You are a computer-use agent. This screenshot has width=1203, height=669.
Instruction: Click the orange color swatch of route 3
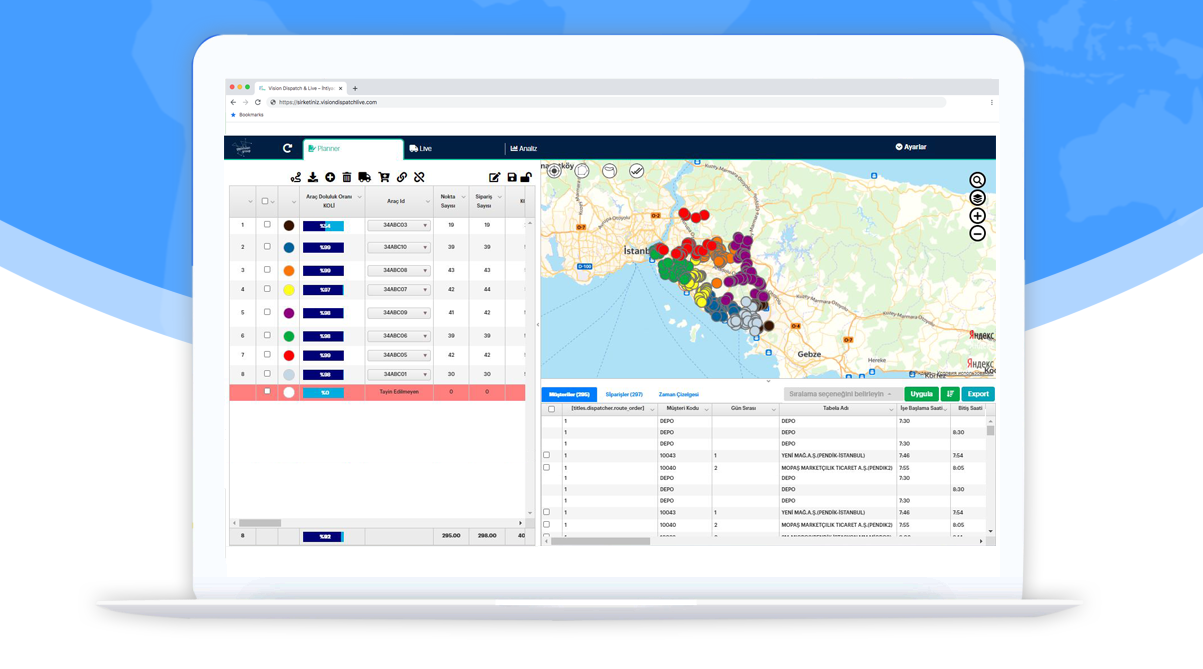tap(289, 271)
